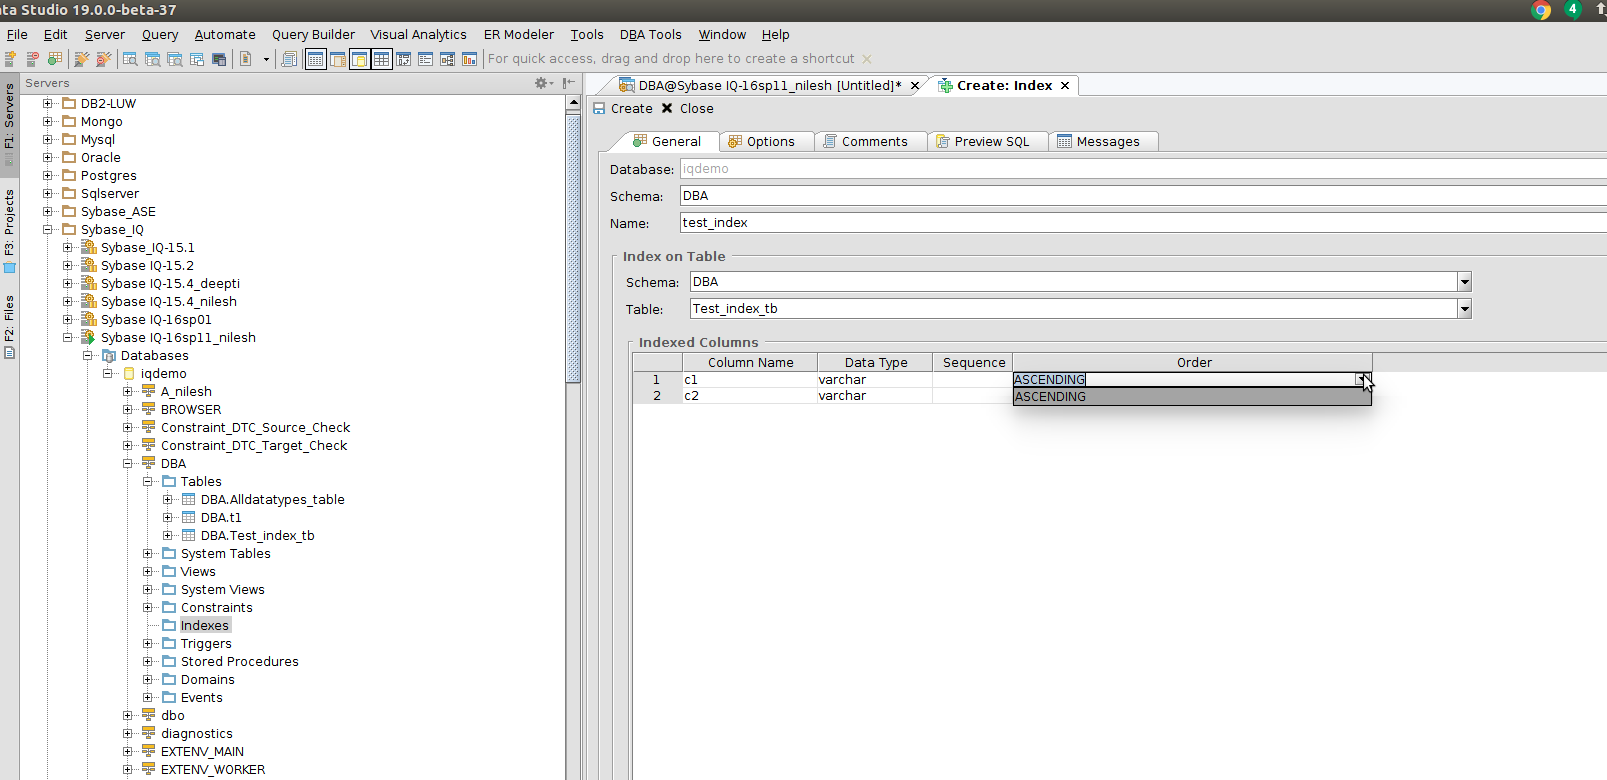Click the second query window magnifier icon

click(152, 59)
